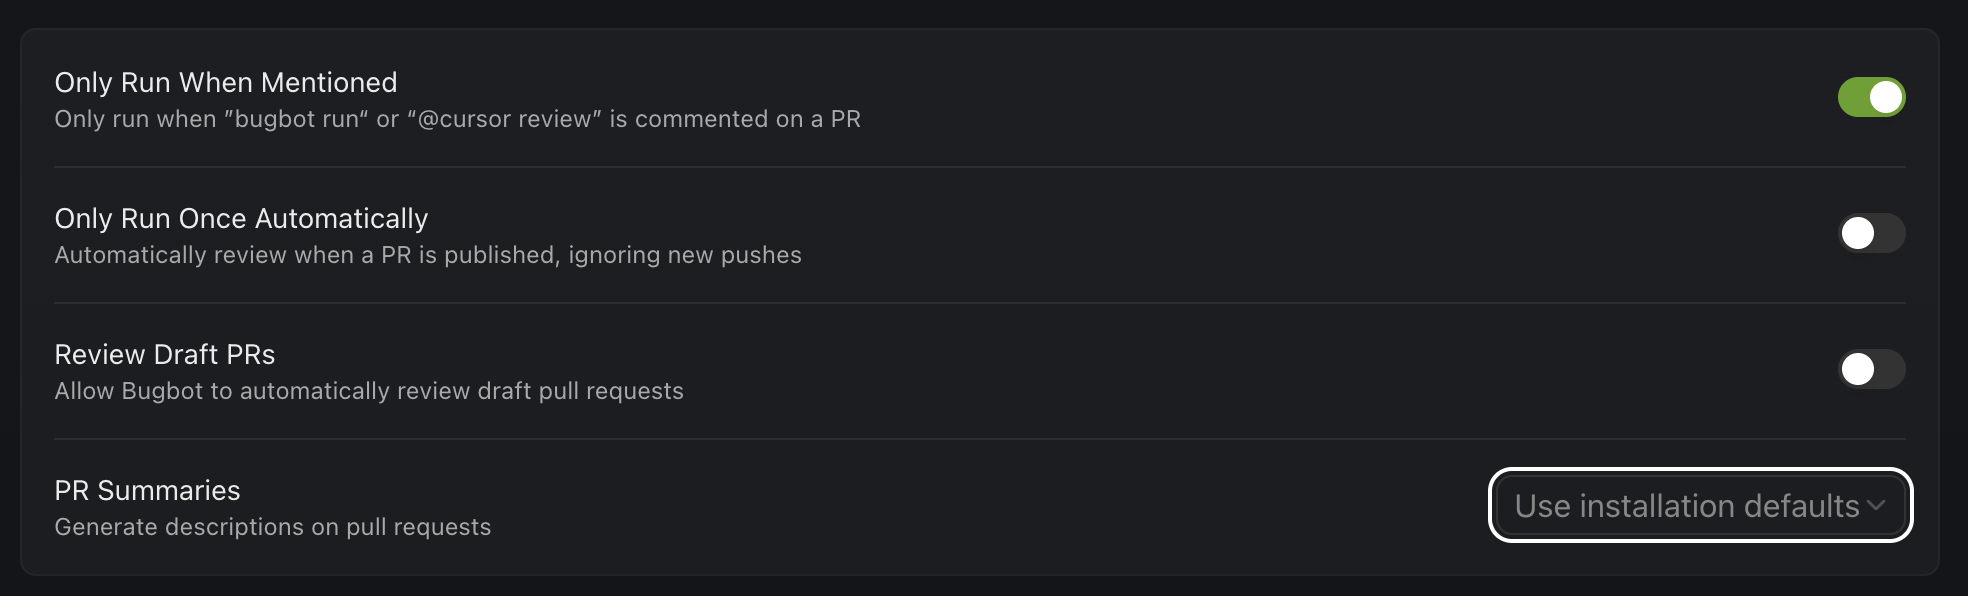Click the white knob of the mentioned toggle

tap(1886, 97)
